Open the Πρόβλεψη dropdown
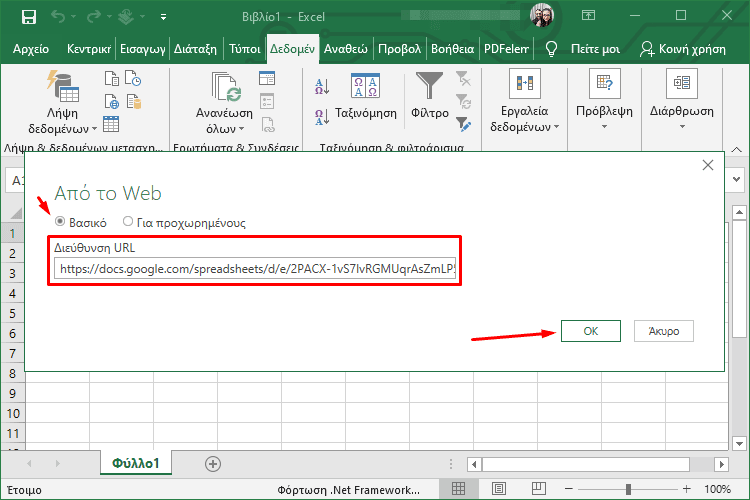750x500 pixels. pyautogui.click(x=604, y=100)
